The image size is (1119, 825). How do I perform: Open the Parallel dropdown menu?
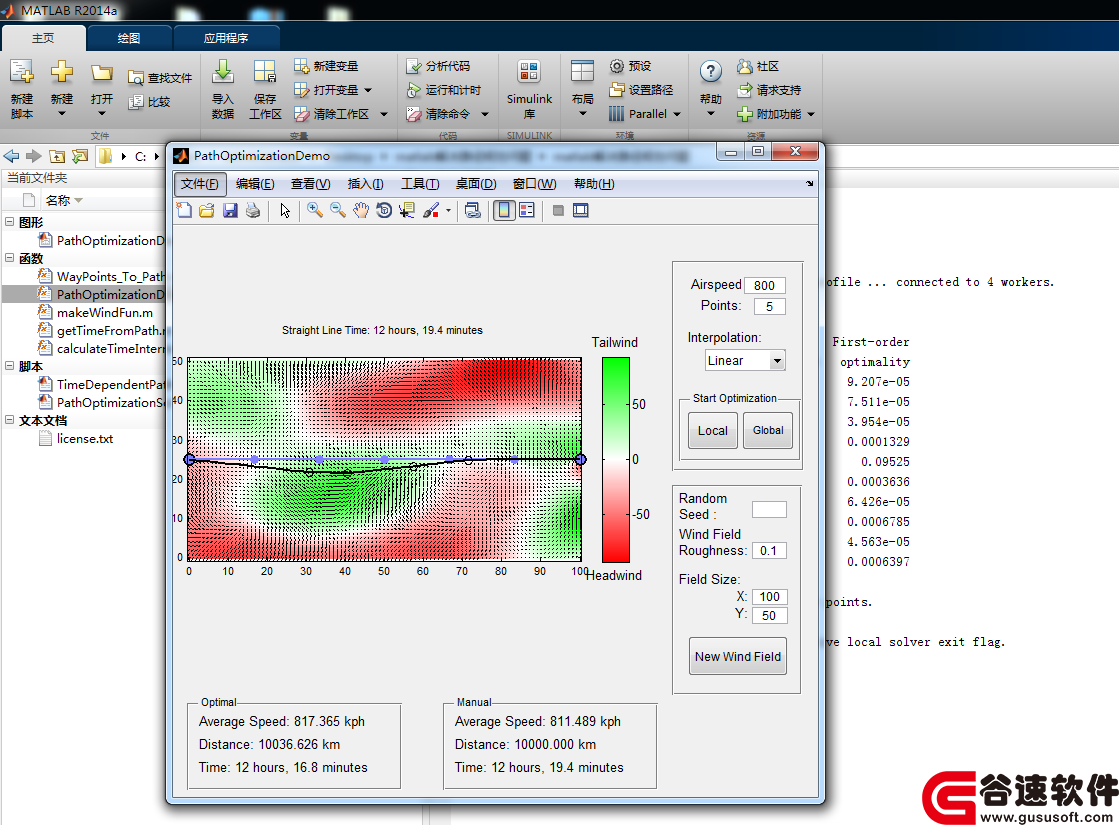645,114
